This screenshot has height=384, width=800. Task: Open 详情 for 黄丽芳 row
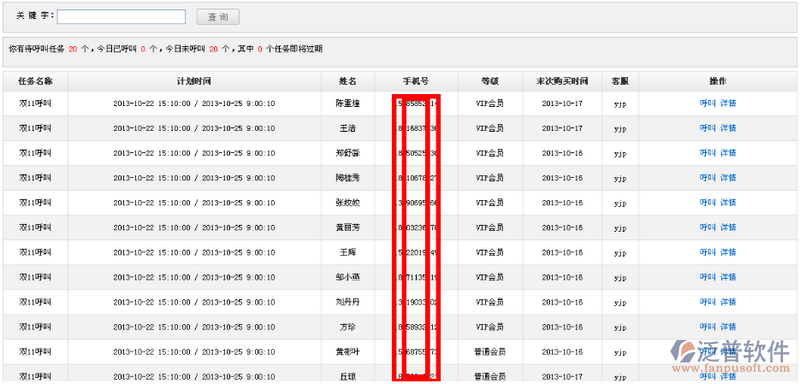[x=728, y=227]
